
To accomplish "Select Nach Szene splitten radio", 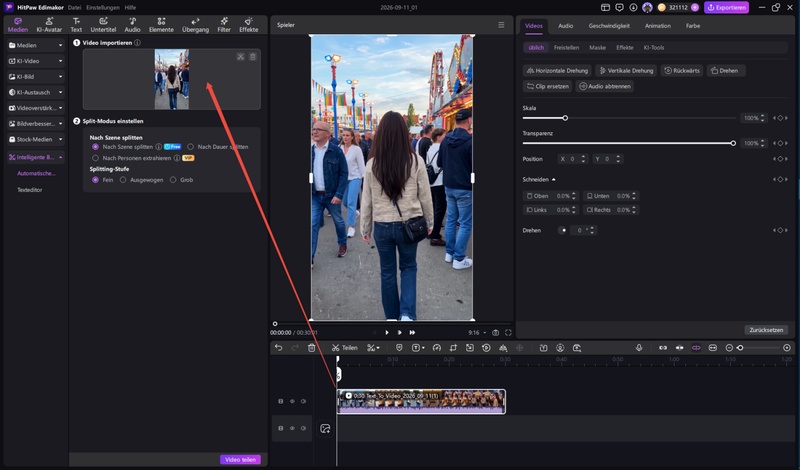I will (x=95, y=146).
